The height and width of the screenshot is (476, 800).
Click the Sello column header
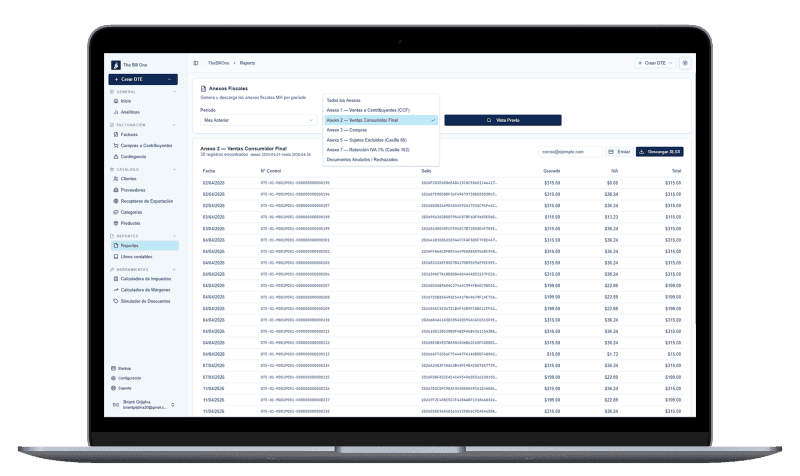tap(426, 171)
